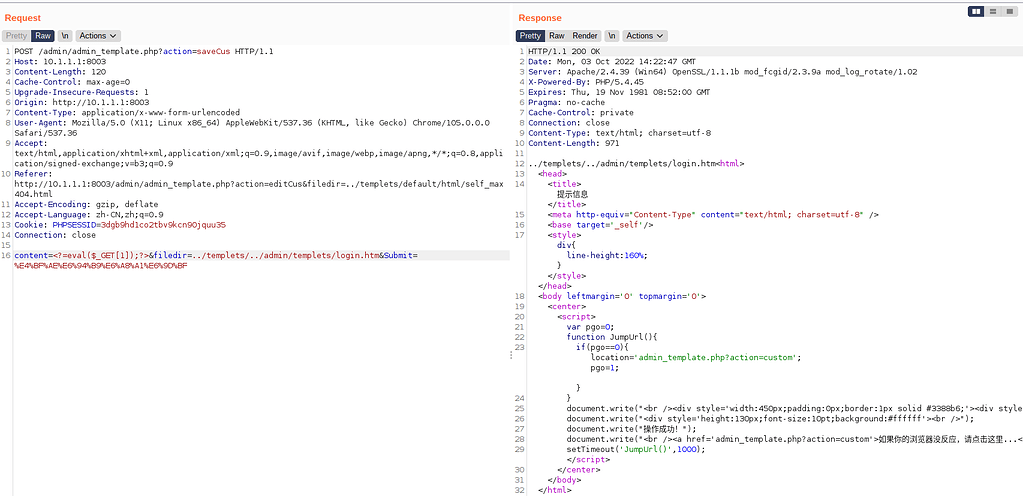
Task: Select the Raw tab in the Request panel
Action: tap(43, 36)
